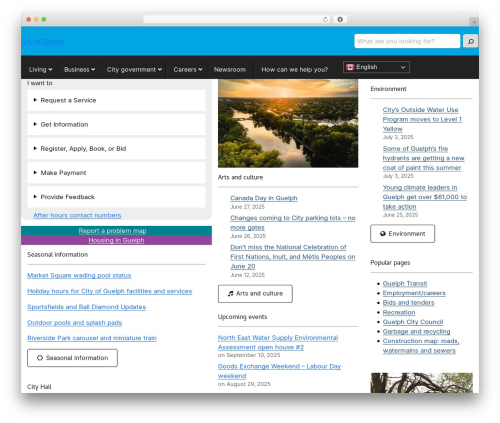Open the Report a problem map banner
This screenshot has height=423, width=500.
[x=116, y=231]
